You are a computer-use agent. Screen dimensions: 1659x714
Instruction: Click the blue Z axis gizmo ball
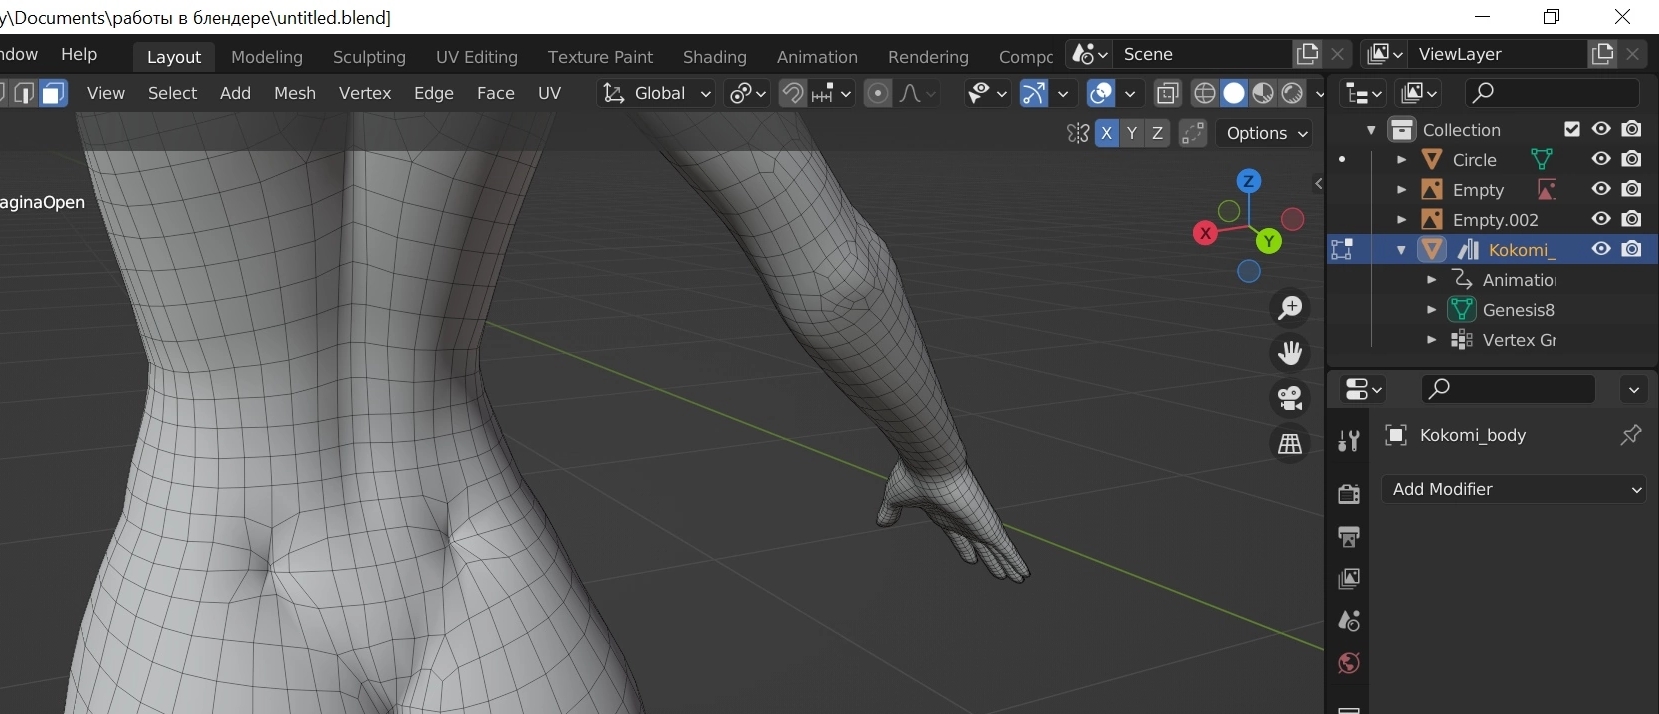point(1248,181)
